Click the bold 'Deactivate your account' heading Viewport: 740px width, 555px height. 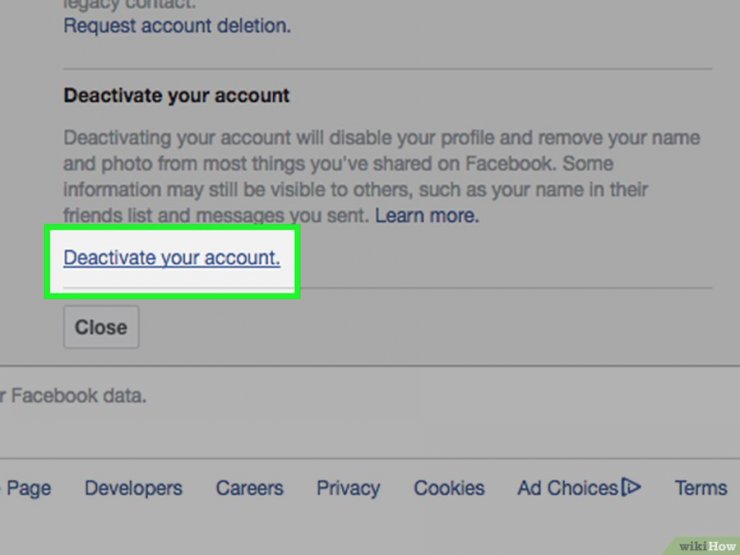tap(176, 97)
